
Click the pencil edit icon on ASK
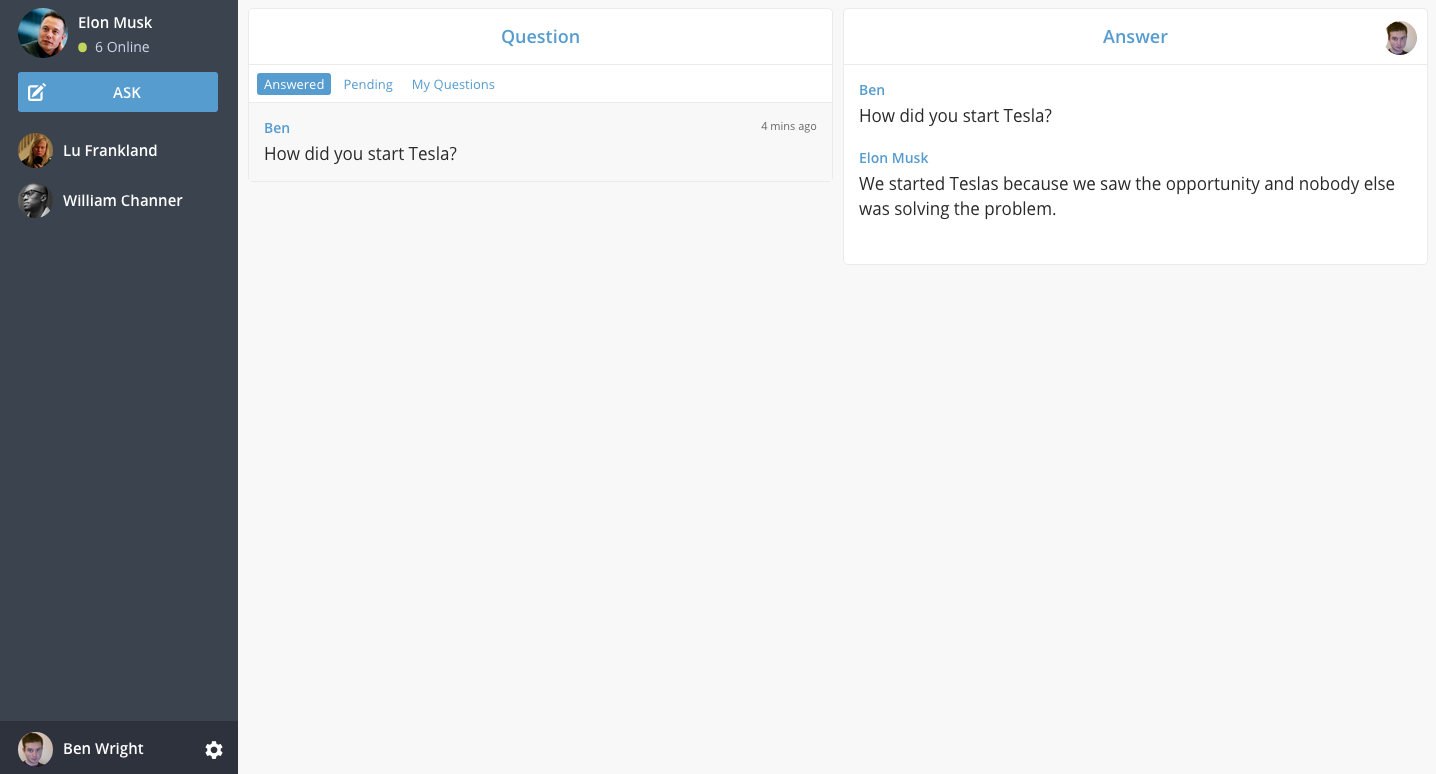37,92
